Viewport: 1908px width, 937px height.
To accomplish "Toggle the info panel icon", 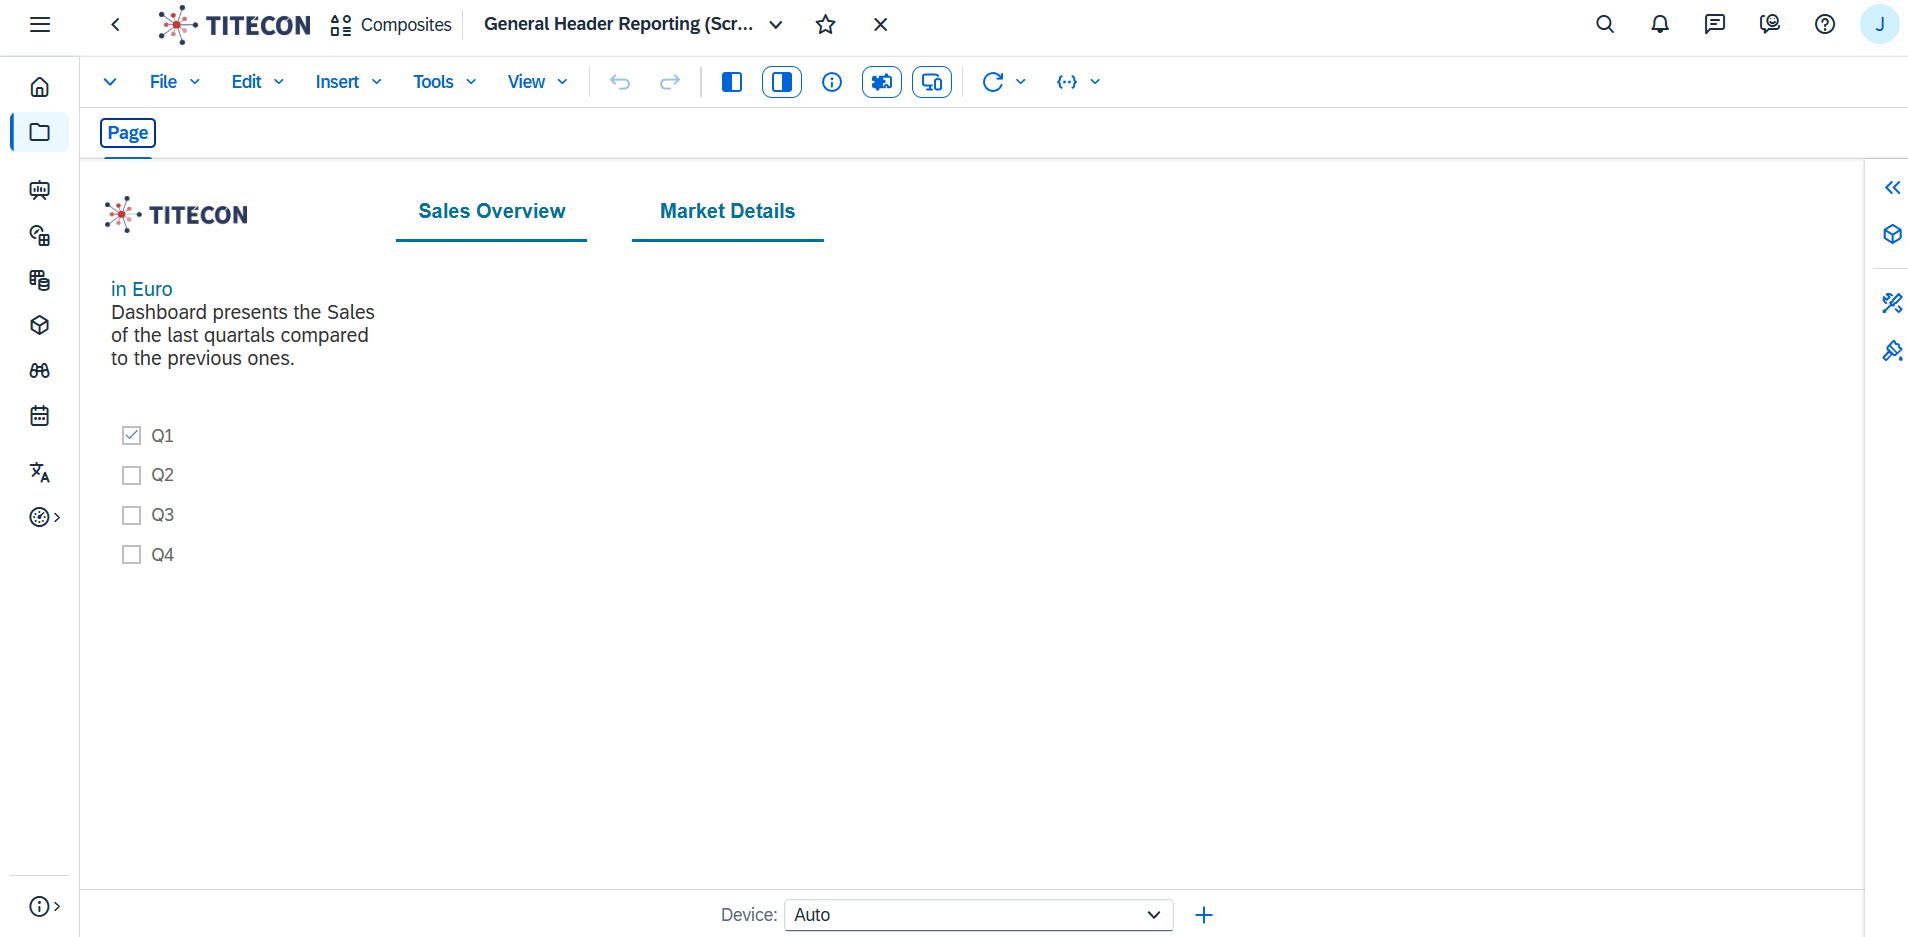I will click(x=832, y=82).
